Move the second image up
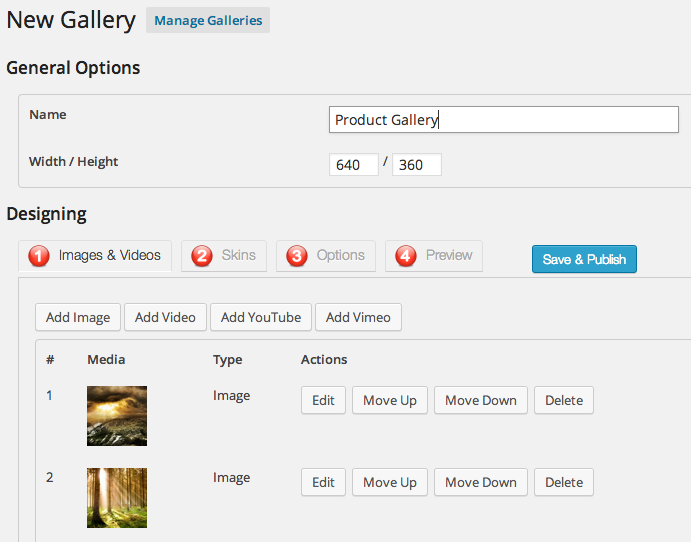The height and width of the screenshot is (542, 691). (390, 482)
